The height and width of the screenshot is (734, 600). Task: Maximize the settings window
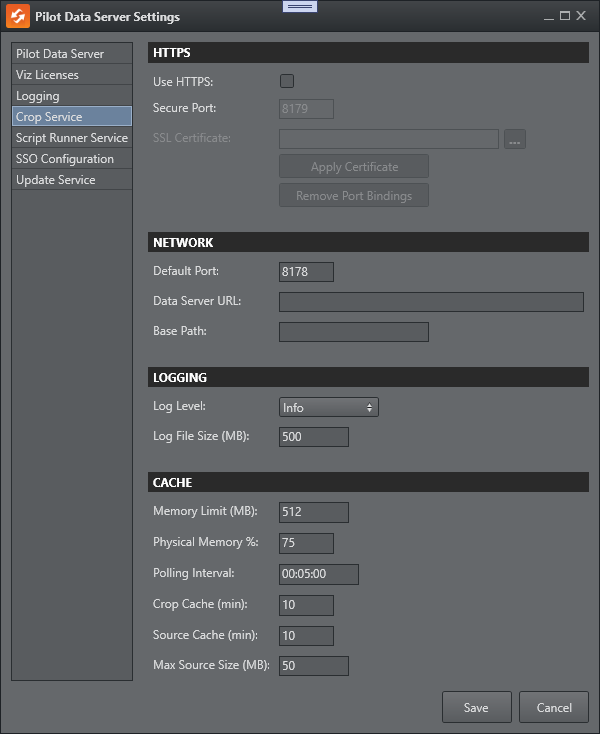click(x=565, y=16)
